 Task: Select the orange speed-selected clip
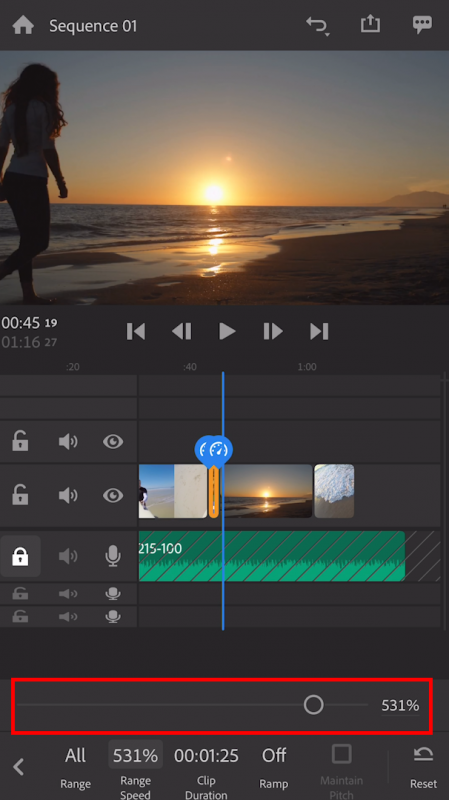214,492
